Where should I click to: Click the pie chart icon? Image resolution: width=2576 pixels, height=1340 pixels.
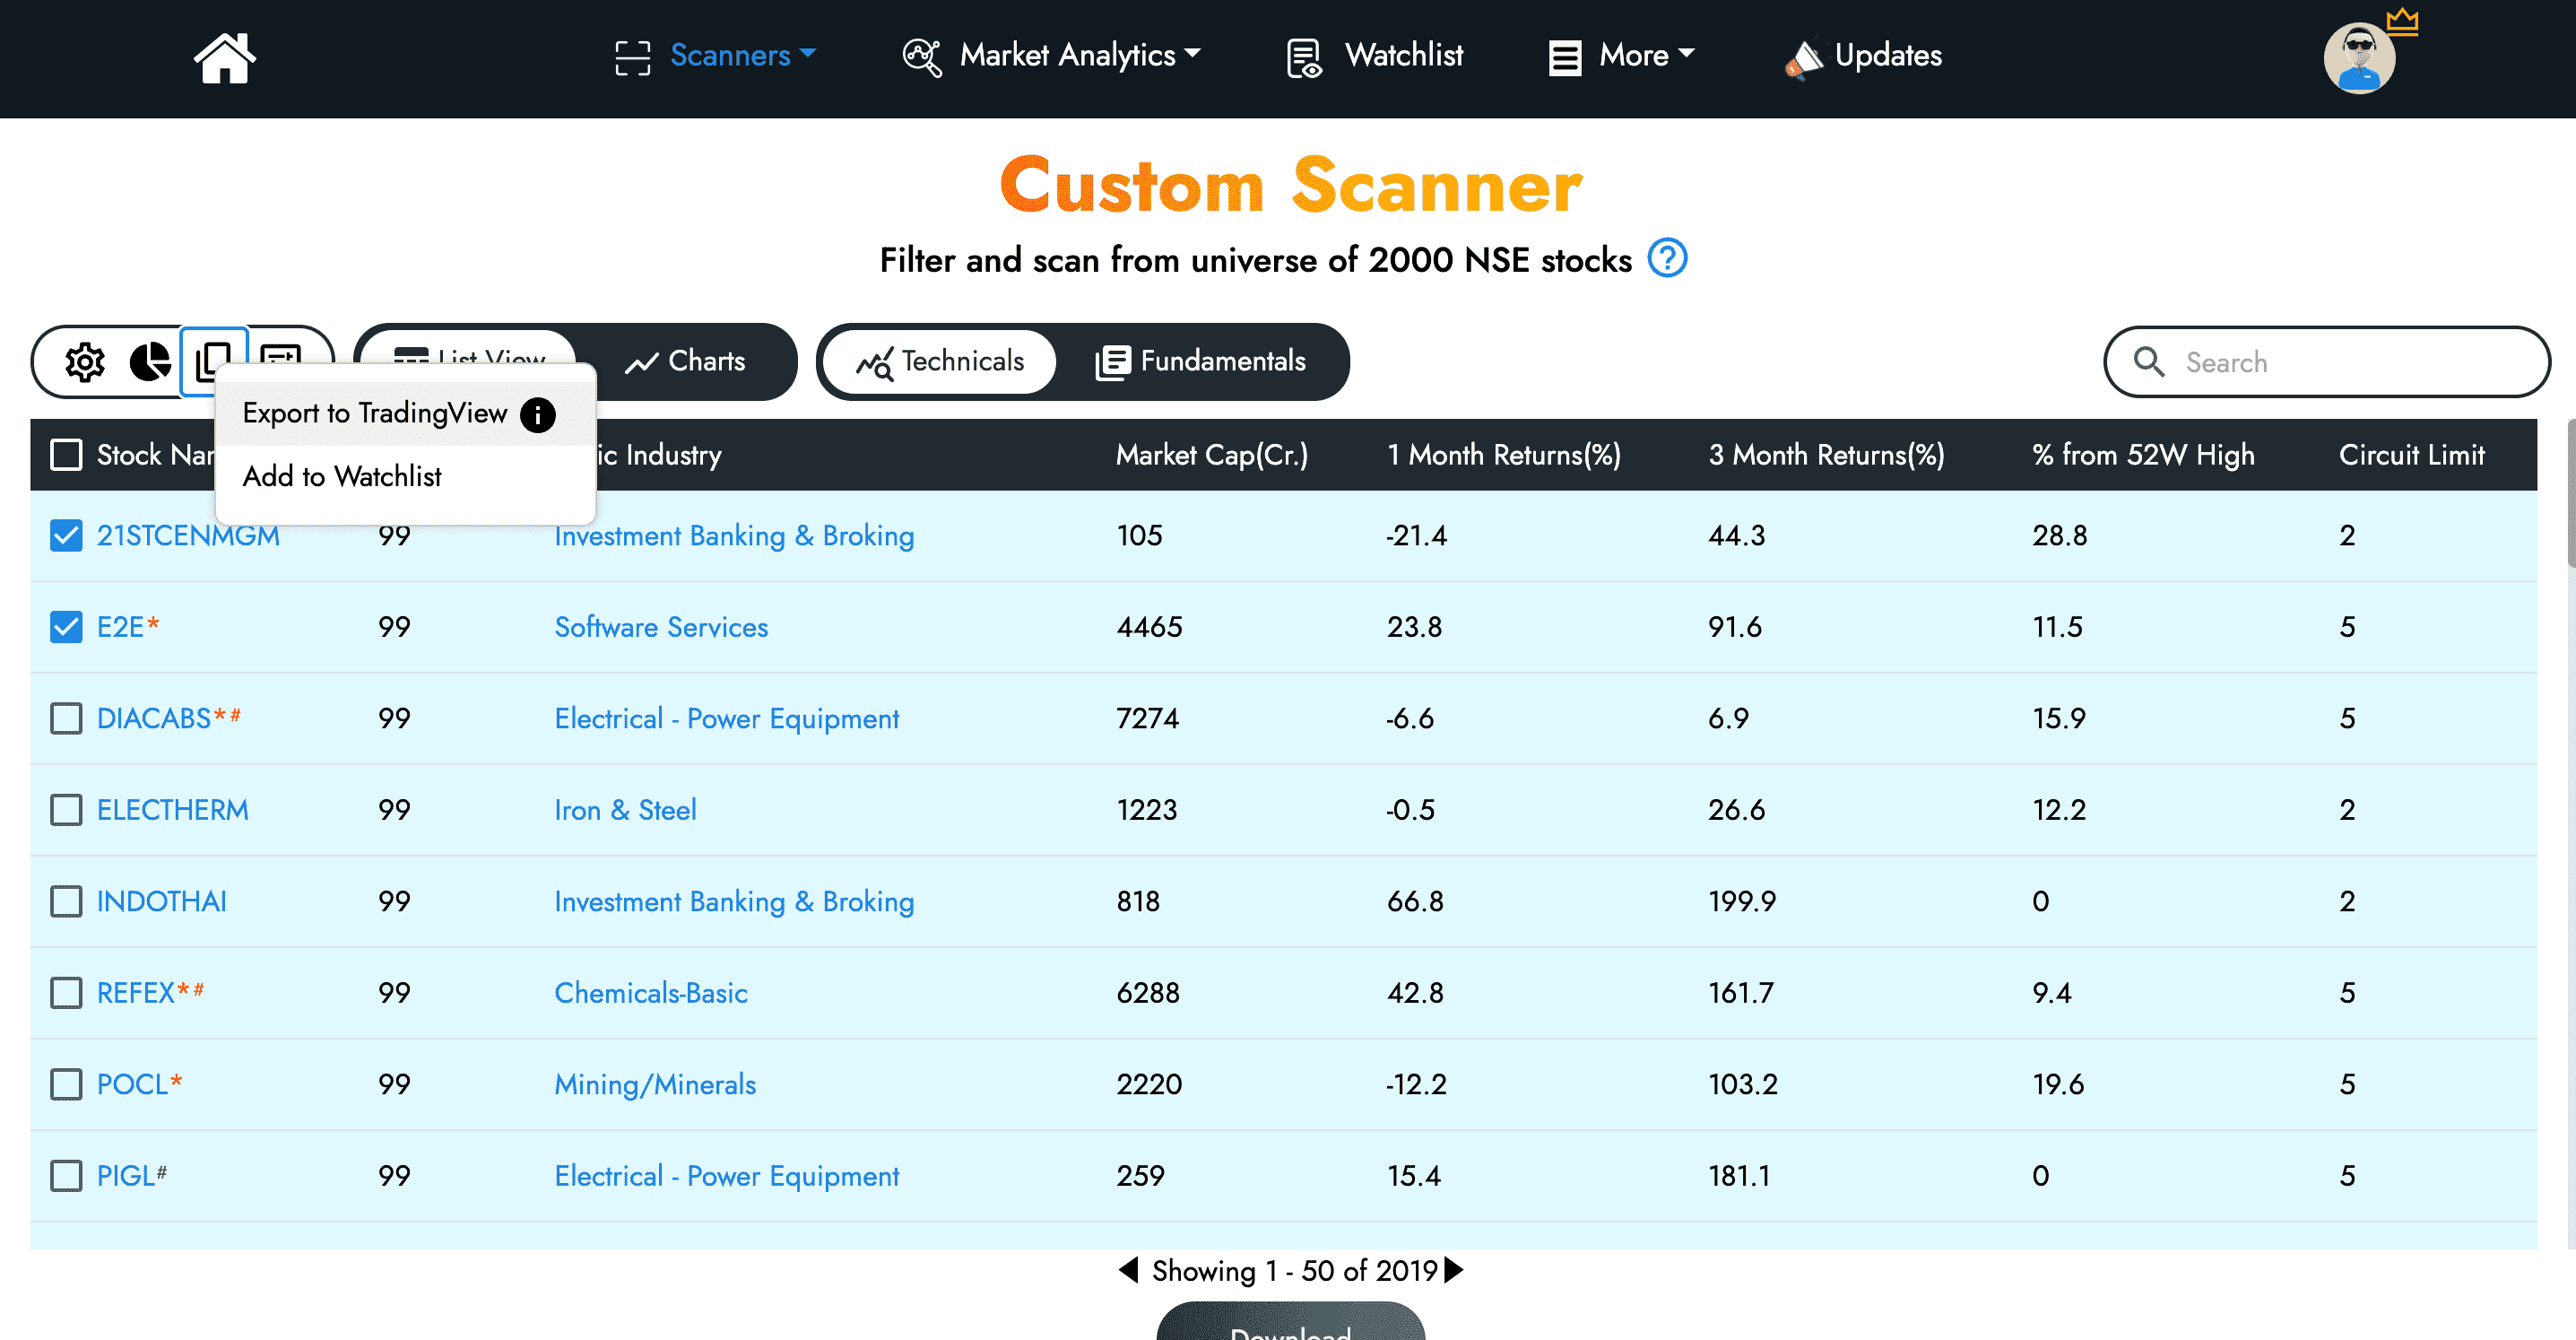click(x=150, y=362)
